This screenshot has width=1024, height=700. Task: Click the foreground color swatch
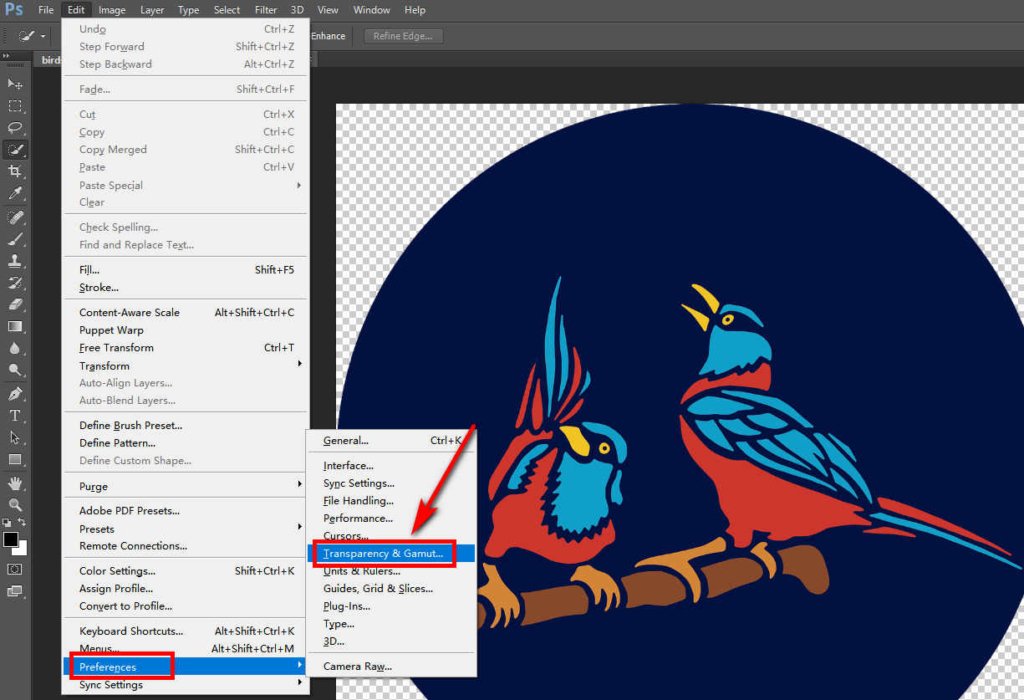pyautogui.click(x=9, y=540)
